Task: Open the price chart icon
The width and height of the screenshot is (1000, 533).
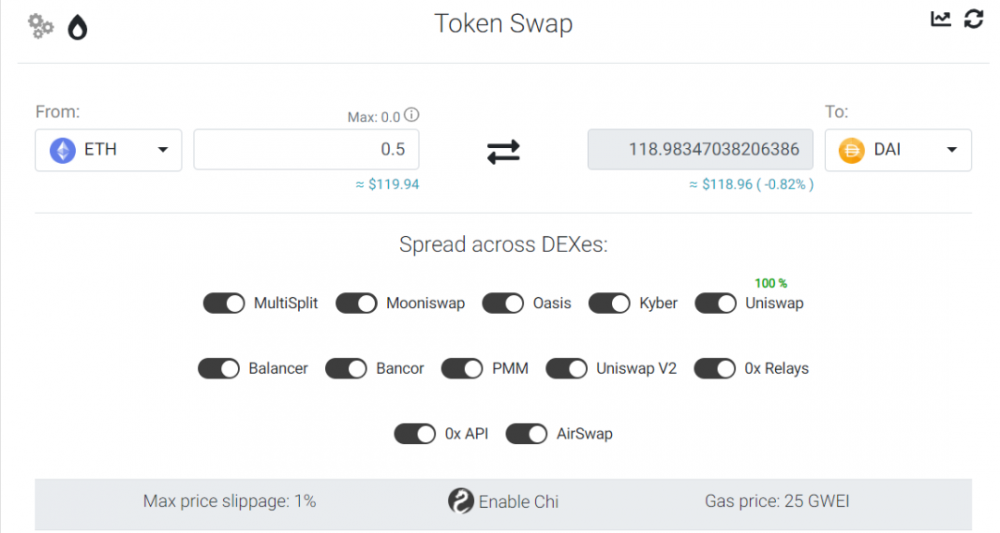Action: (940, 19)
